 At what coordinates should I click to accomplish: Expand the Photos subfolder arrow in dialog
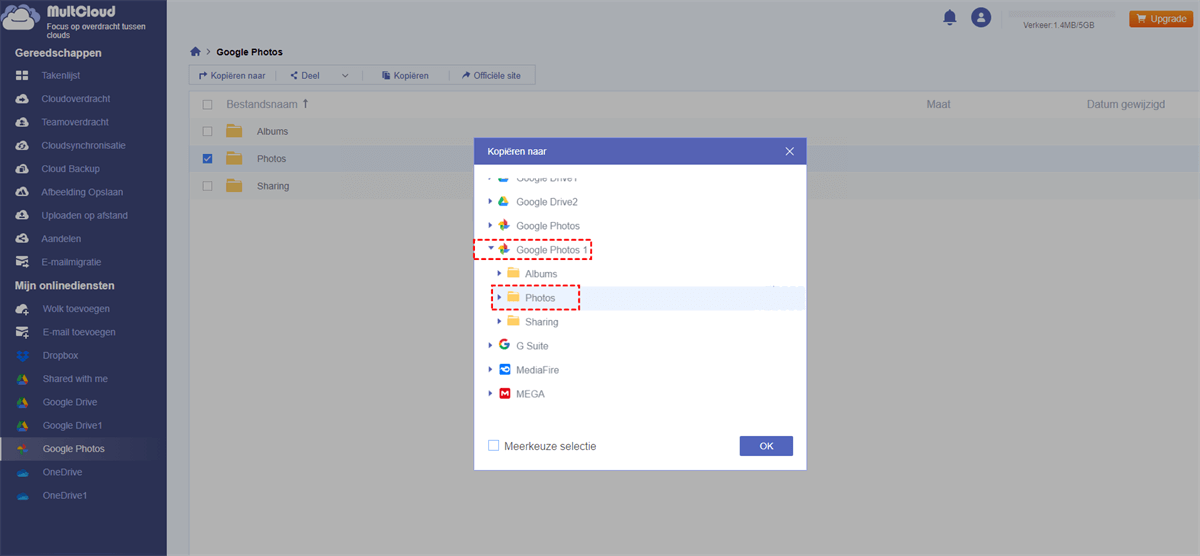coord(499,297)
